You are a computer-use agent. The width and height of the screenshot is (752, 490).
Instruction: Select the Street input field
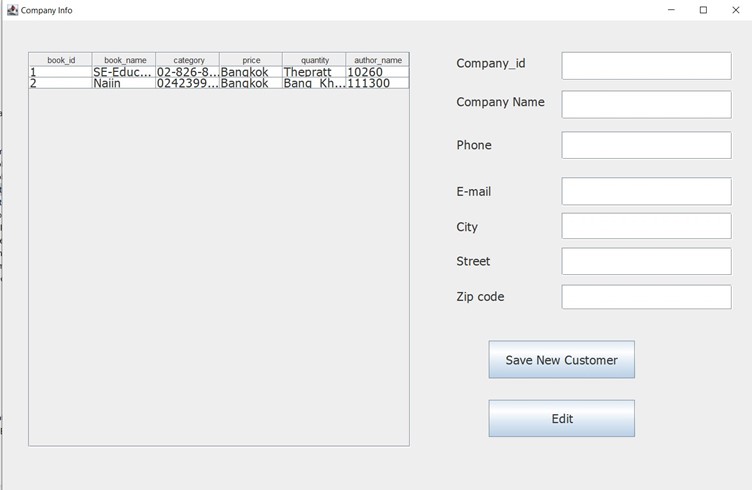[646, 261]
